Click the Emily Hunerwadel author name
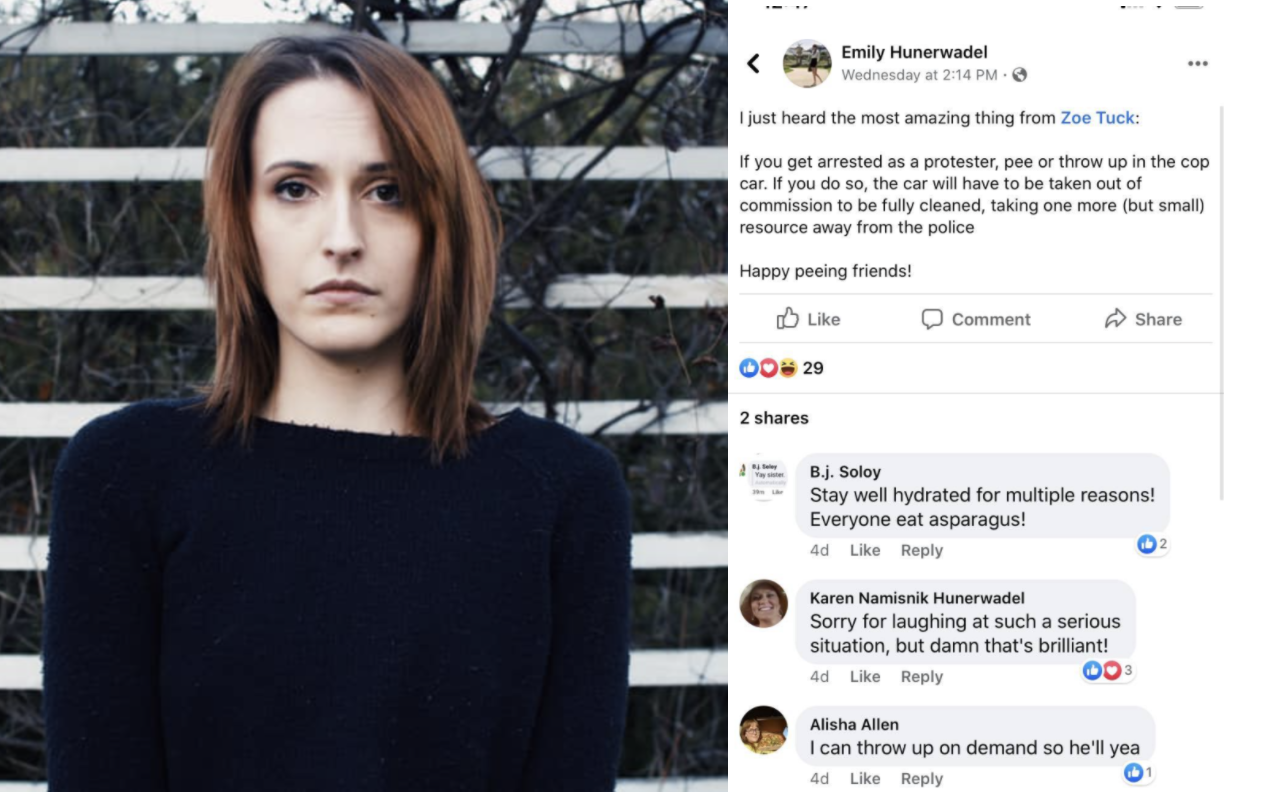Viewport: 1262px width, 792px height. (914, 52)
